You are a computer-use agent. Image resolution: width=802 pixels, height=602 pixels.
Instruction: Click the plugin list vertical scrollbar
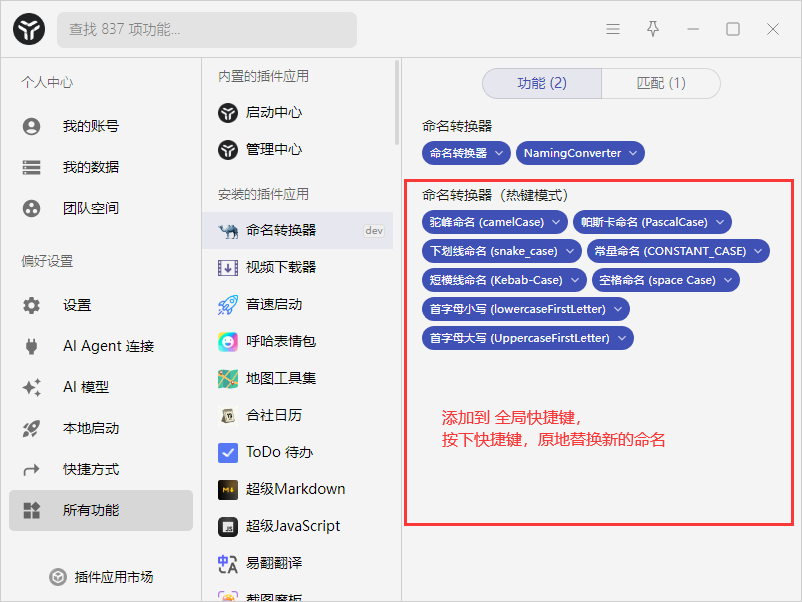coord(397,103)
